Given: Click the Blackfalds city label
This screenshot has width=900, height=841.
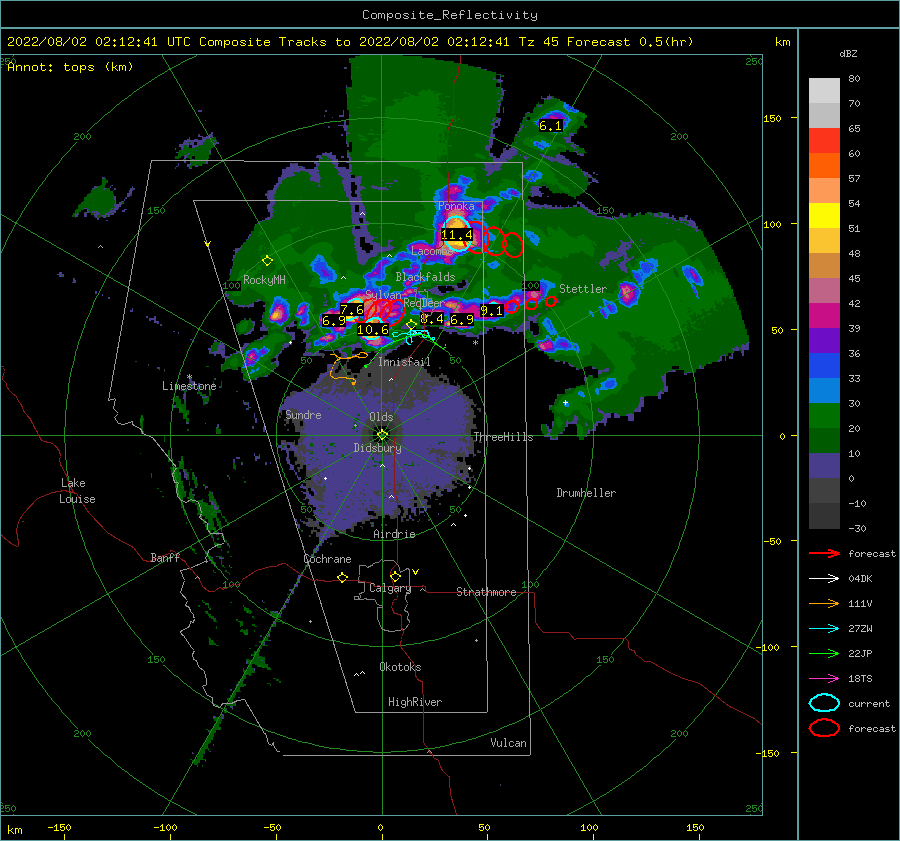Looking at the screenshot, I should (x=425, y=277).
